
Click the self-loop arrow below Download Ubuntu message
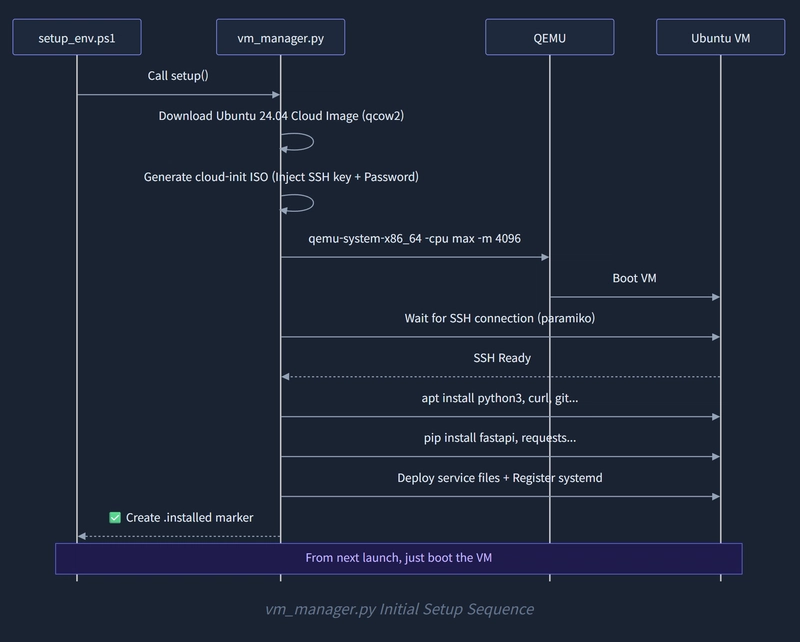point(300,142)
